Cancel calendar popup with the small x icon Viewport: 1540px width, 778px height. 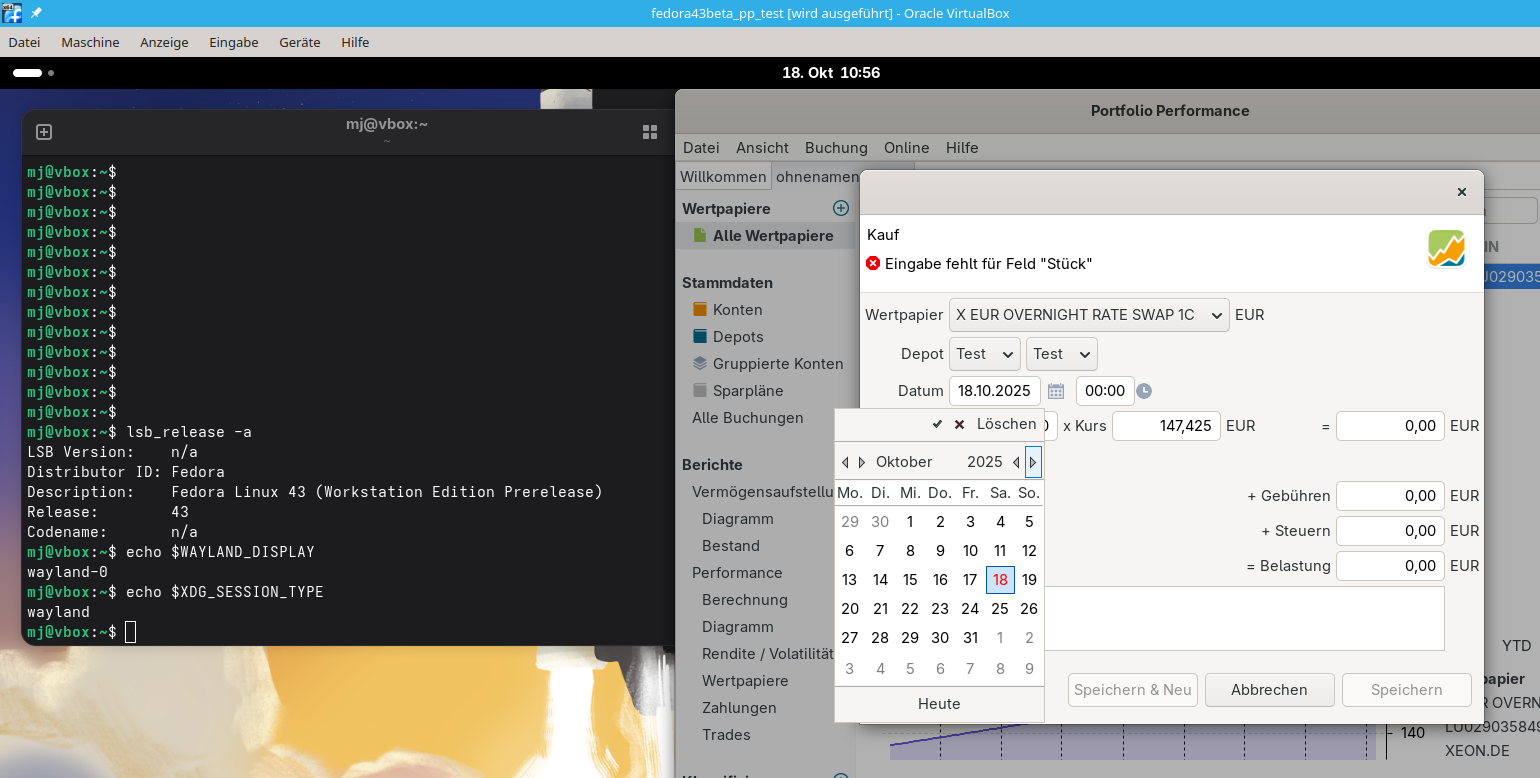960,424
